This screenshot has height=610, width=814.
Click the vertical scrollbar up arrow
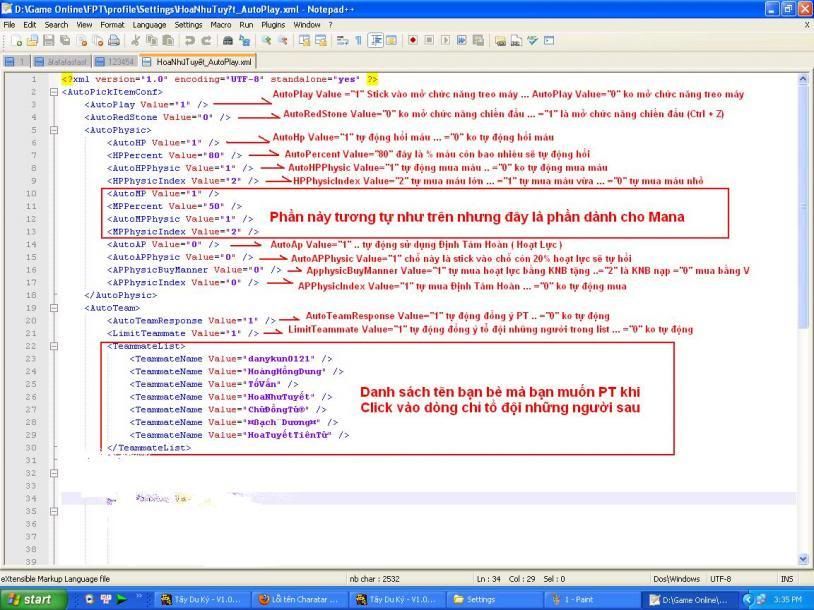coord(803,79)
